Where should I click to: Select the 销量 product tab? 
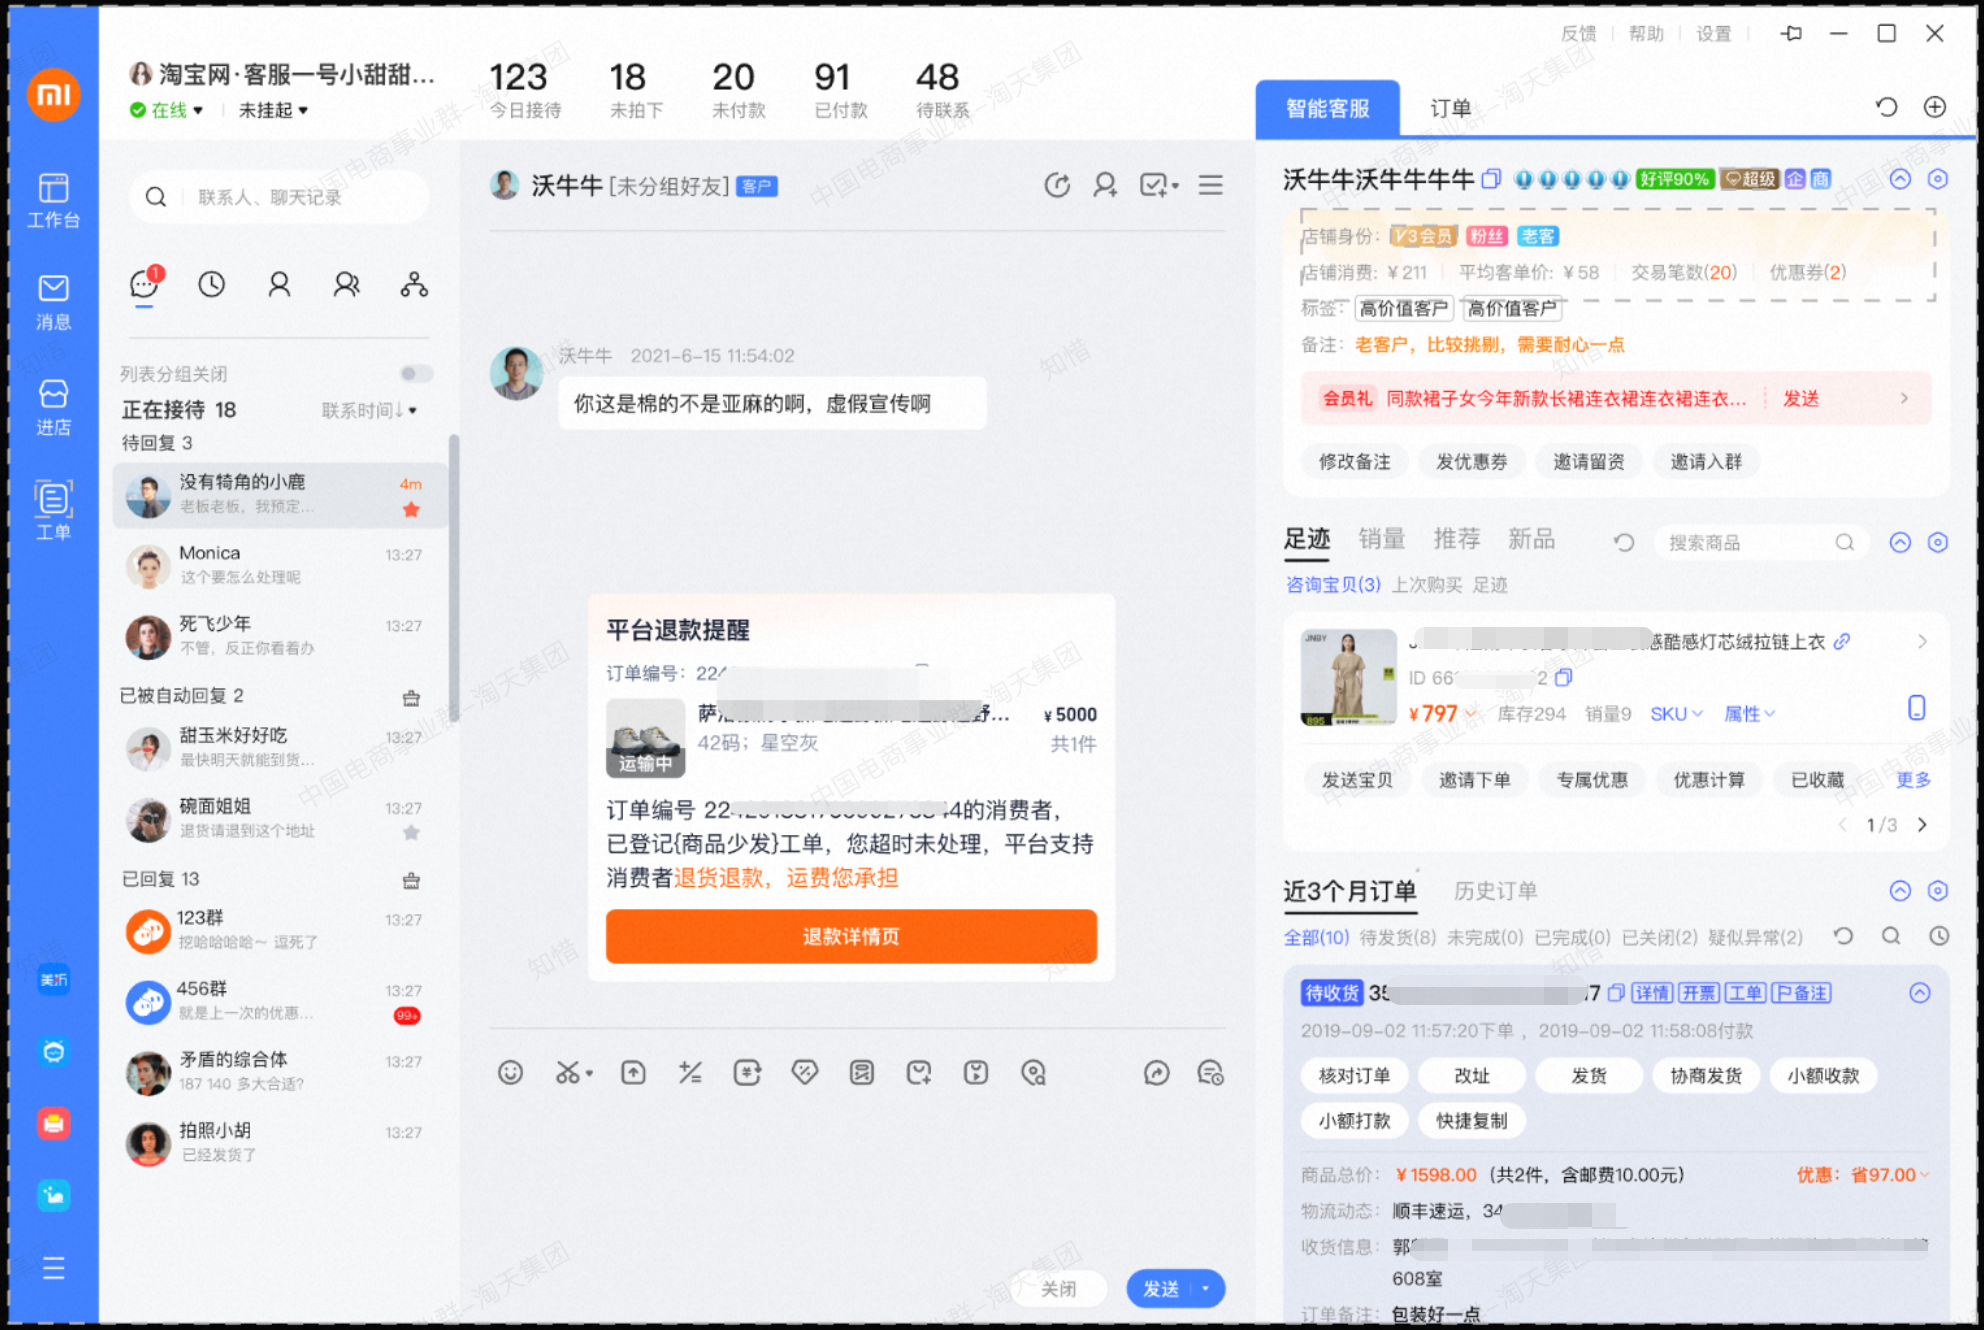pos(1382,539)
